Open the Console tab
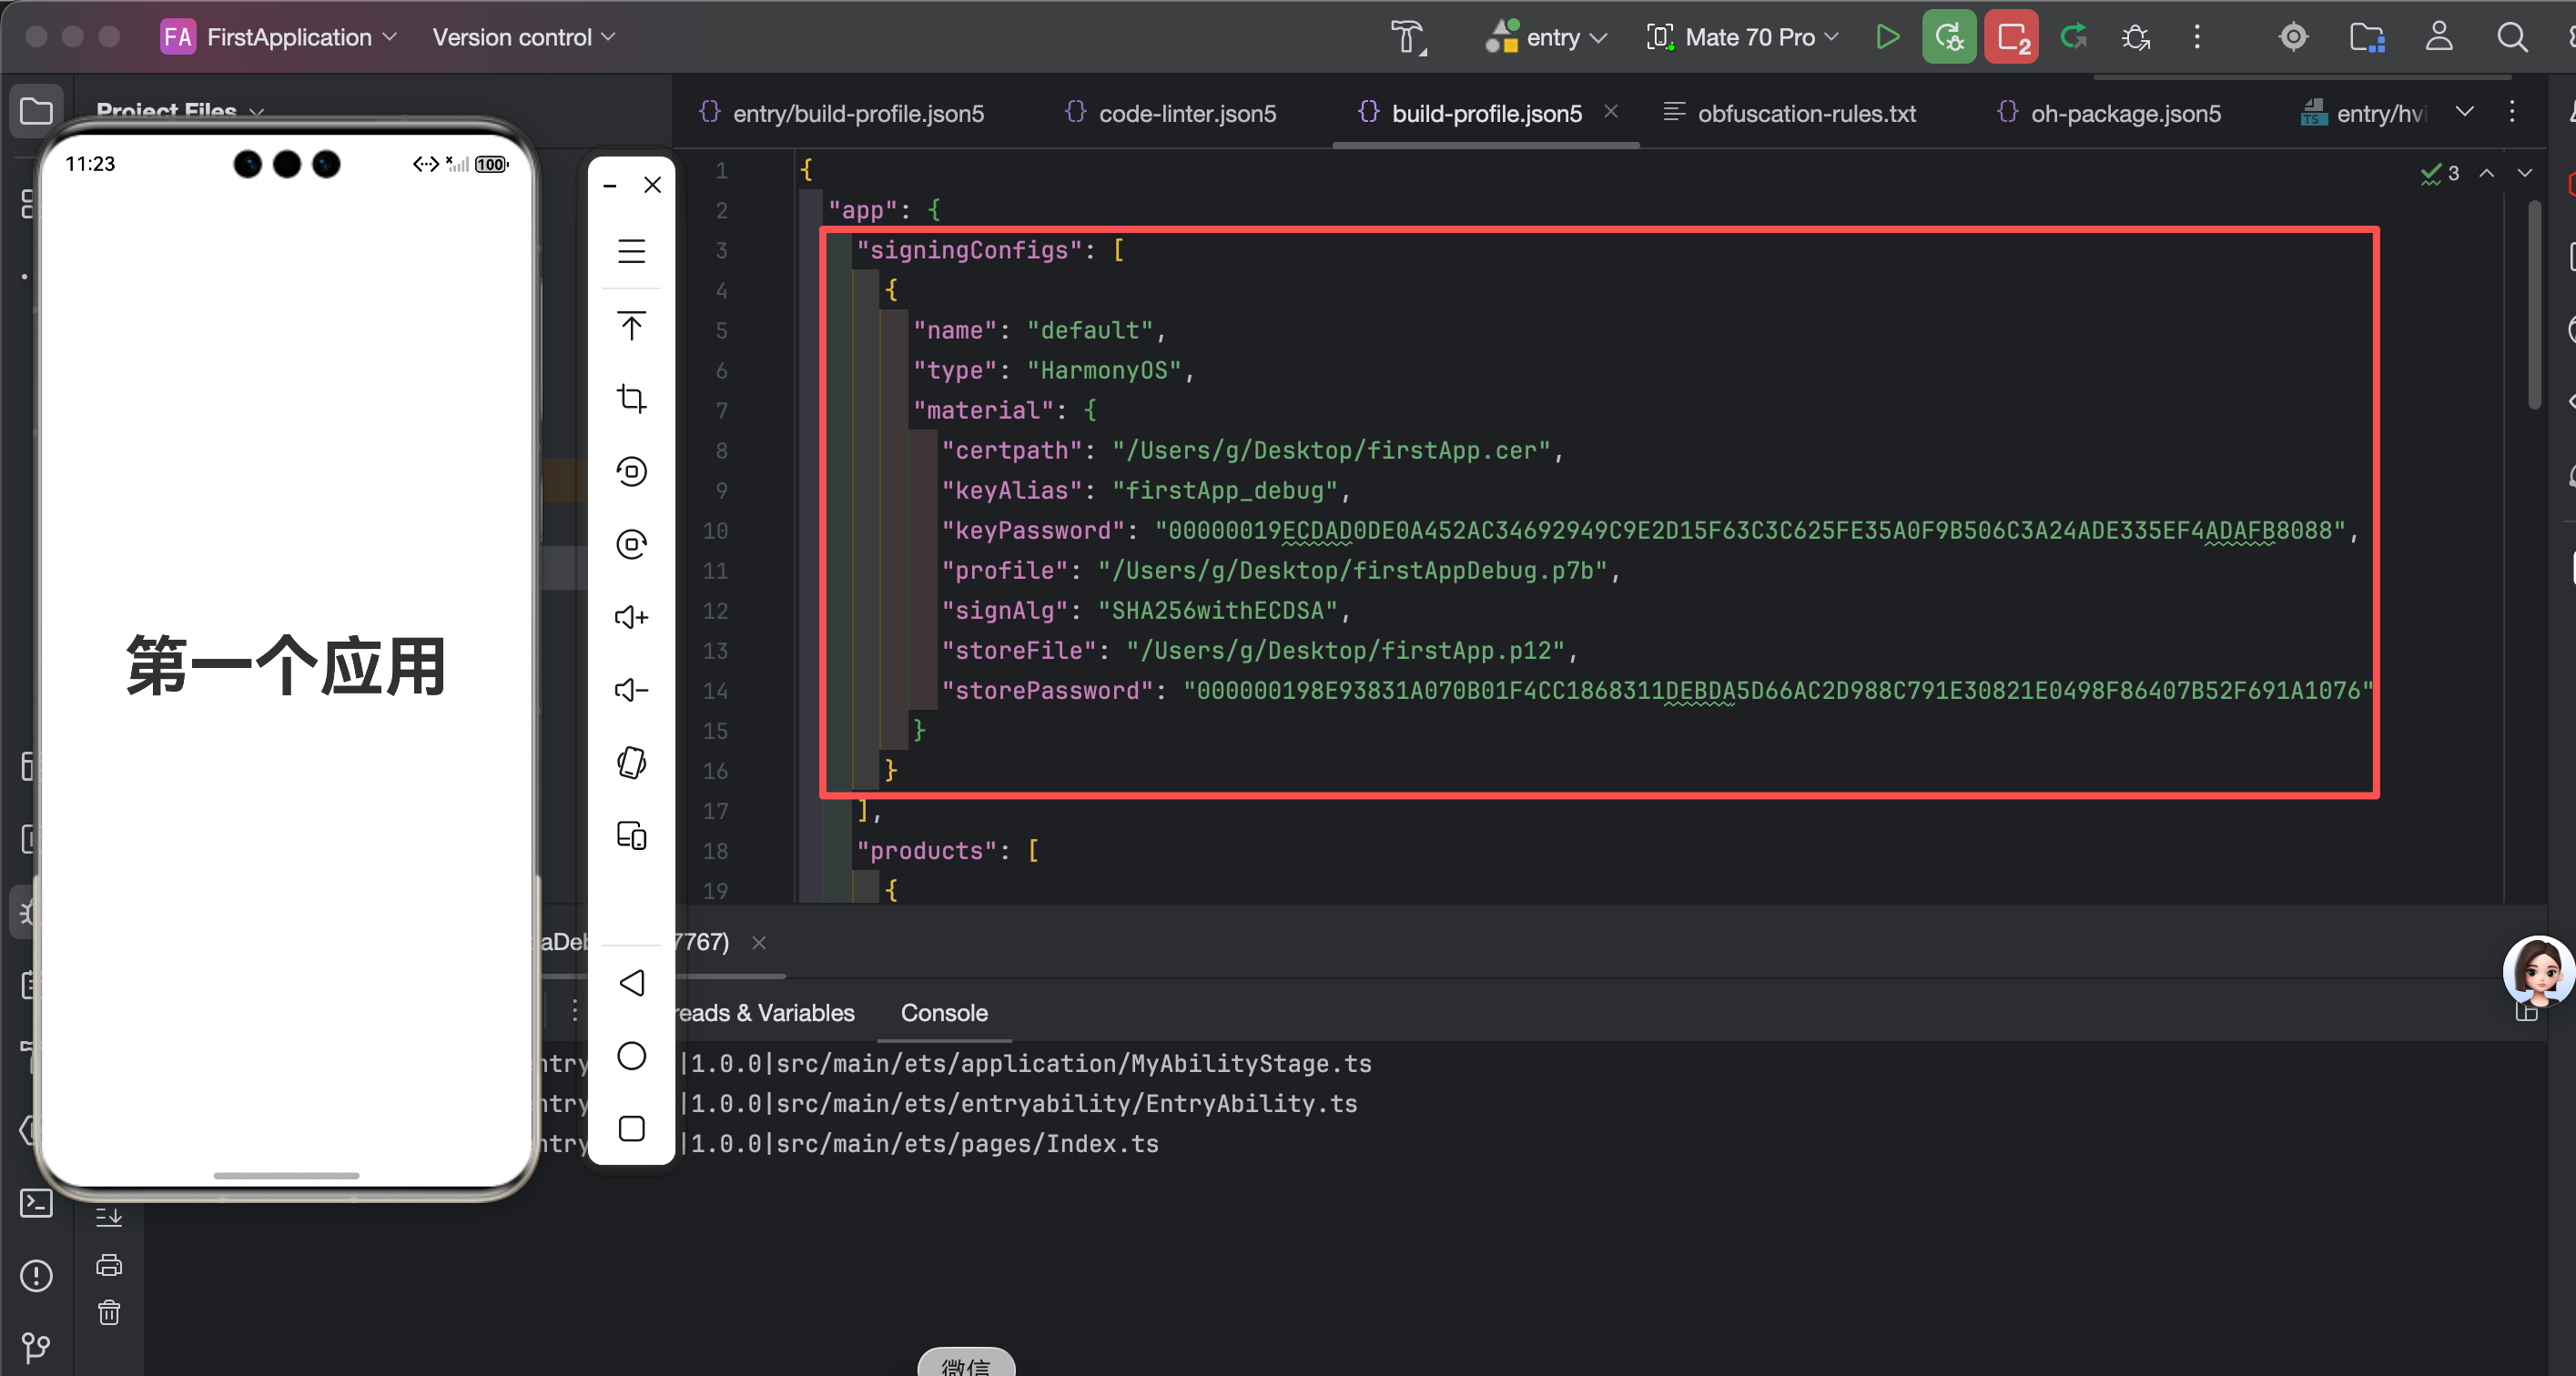This screenshot has height=1376, width=2576. [x=943, y=1012]
